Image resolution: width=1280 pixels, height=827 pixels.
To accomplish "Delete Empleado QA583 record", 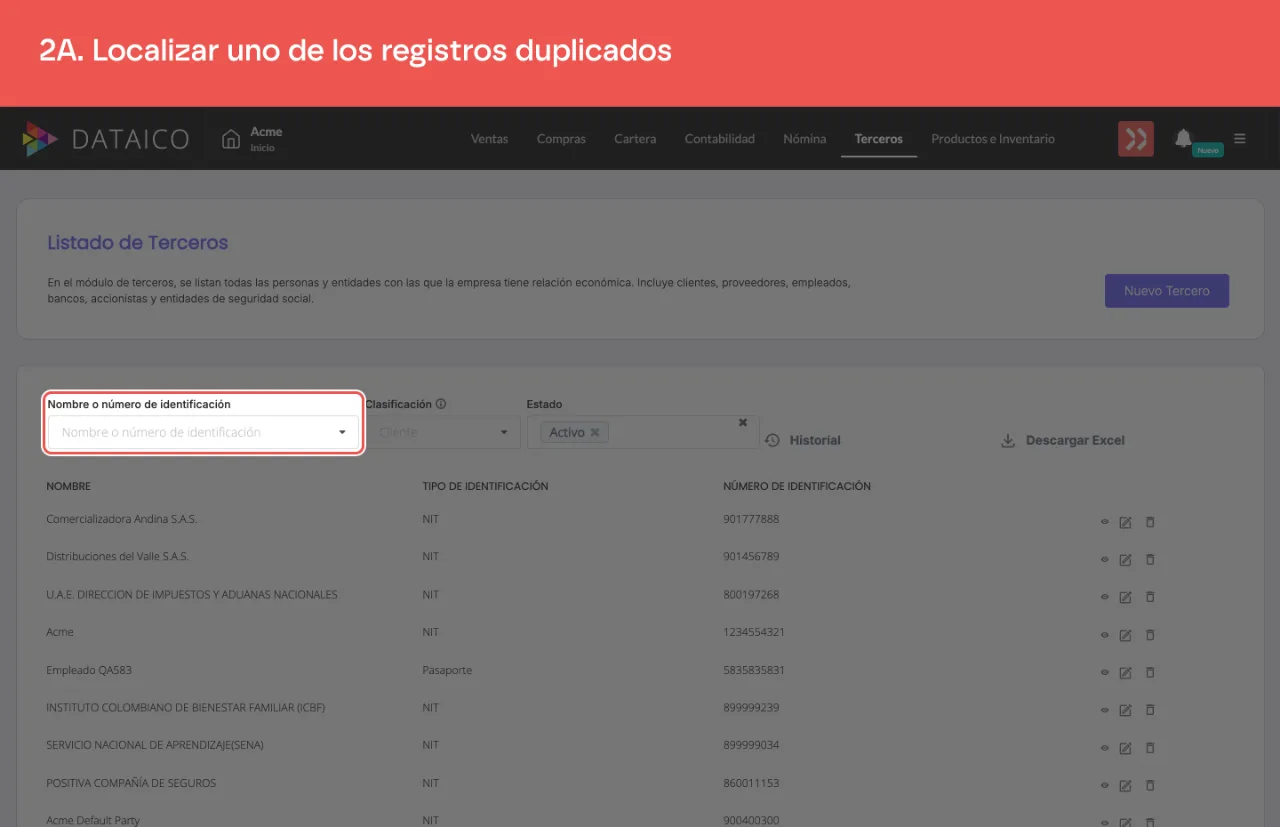I will (1150, 672).
